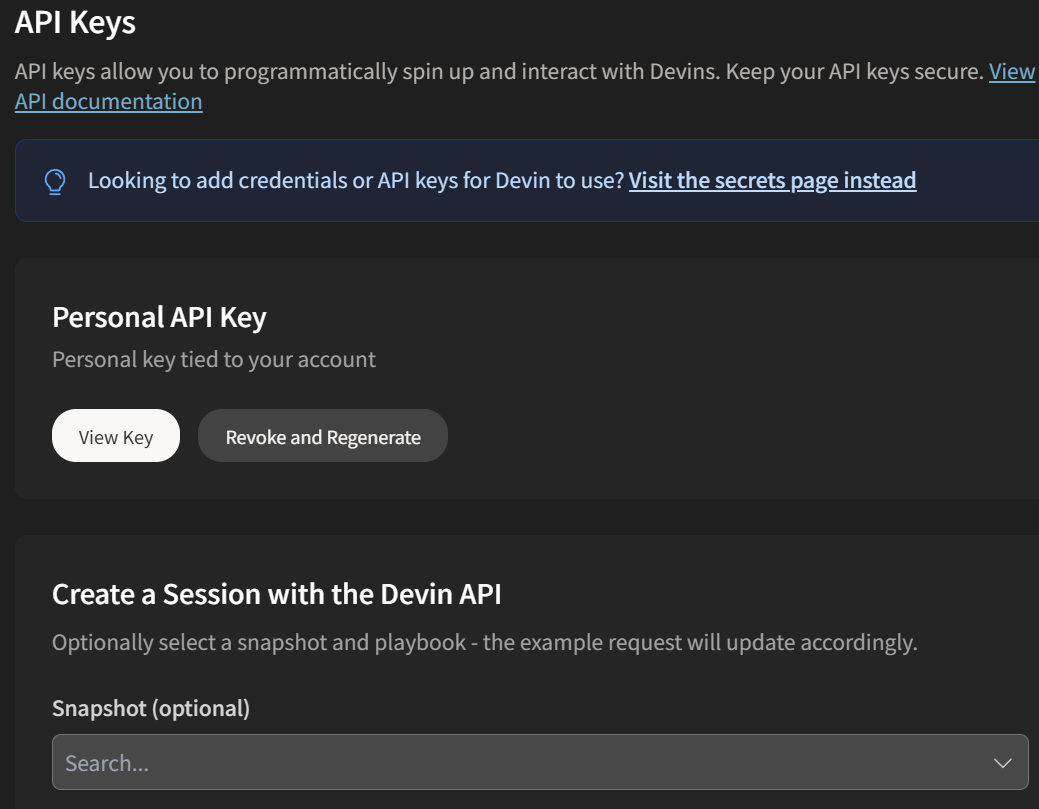Click the View Key button
Screen dimensions: 1039x809
click(x=116, y=436)
